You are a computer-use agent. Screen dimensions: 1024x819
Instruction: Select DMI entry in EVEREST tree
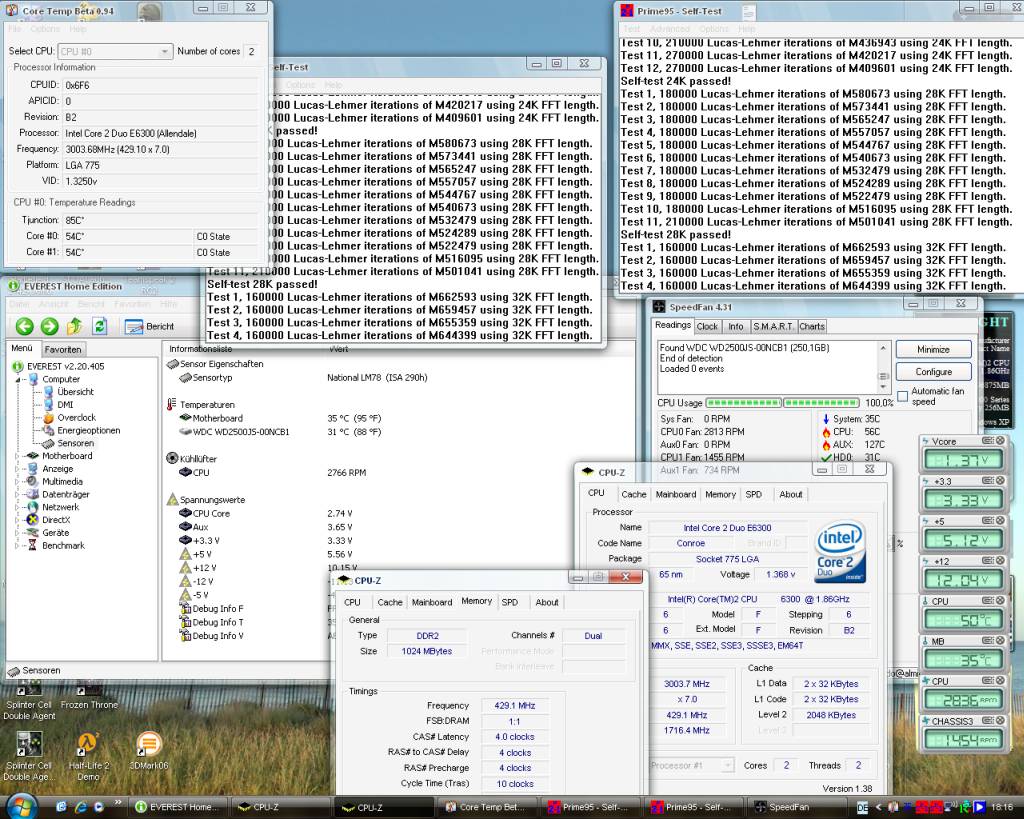[65, 404]
